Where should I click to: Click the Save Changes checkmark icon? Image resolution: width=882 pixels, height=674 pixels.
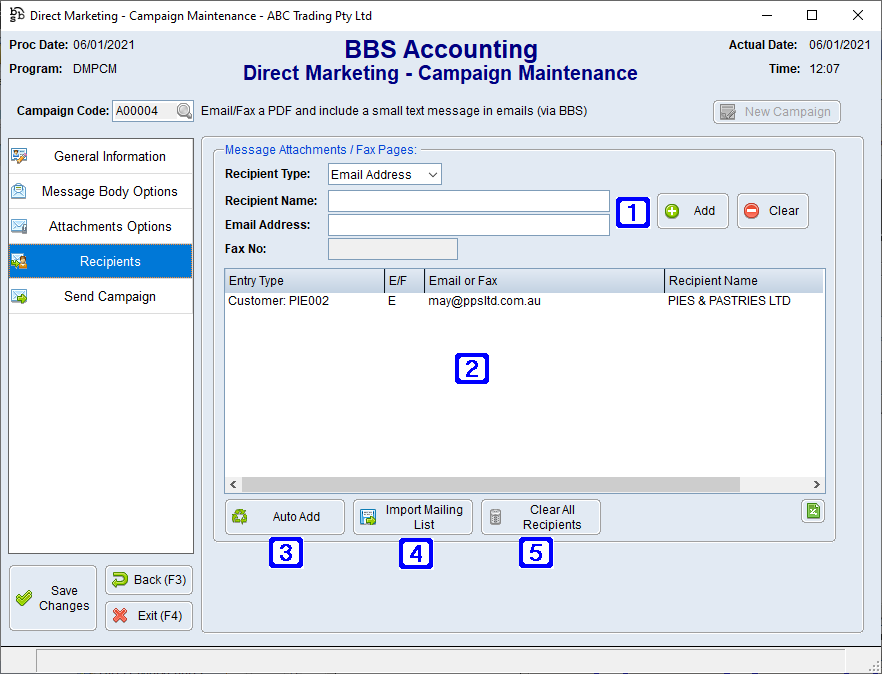point(25,597)
